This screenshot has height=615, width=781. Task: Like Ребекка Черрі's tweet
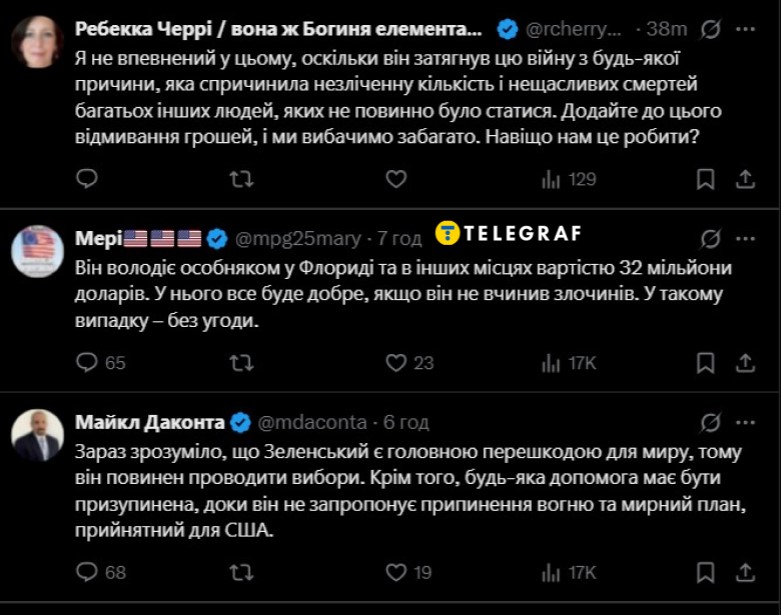point(396,179)
